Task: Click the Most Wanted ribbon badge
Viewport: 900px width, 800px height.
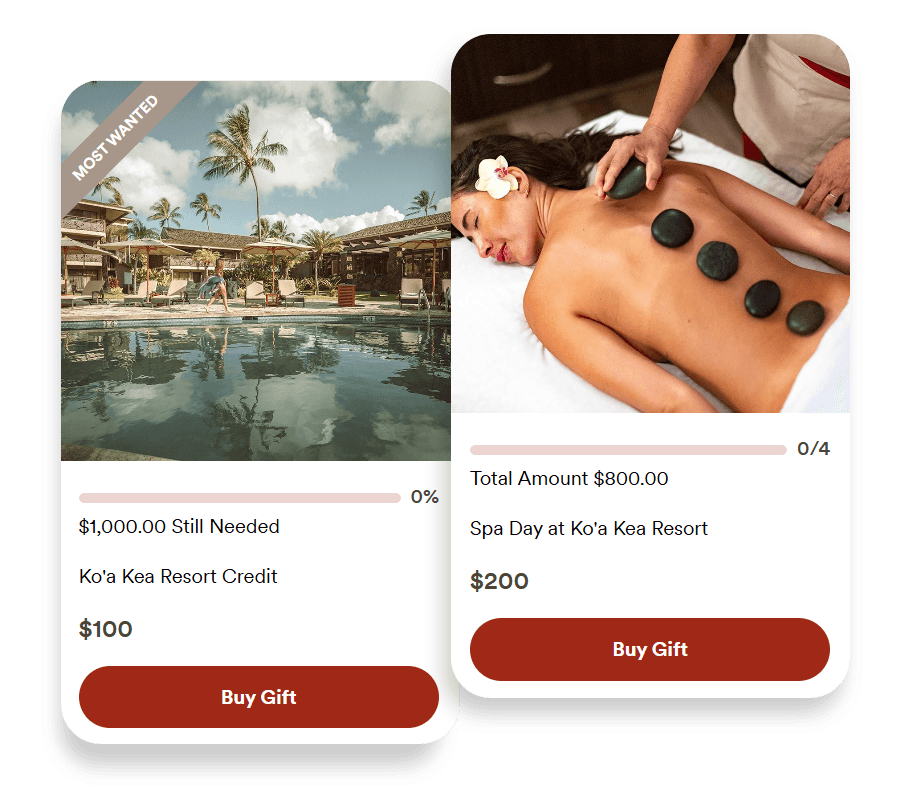Action: point(115,138)
